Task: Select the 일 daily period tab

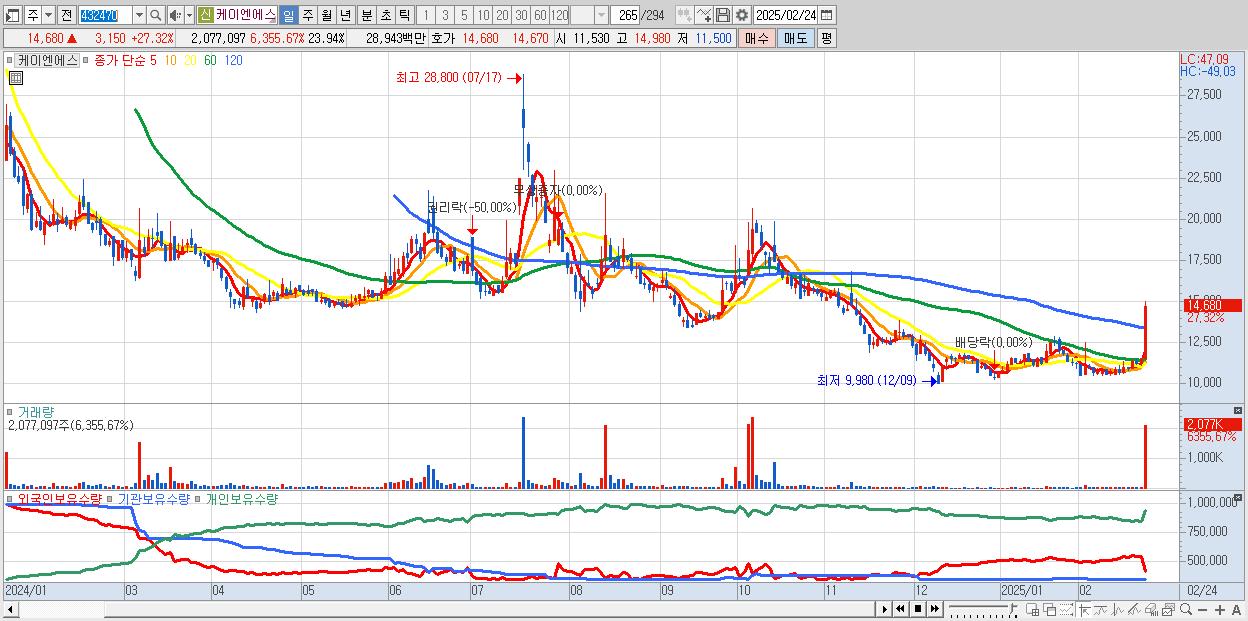Action: [x=288, y=15]
